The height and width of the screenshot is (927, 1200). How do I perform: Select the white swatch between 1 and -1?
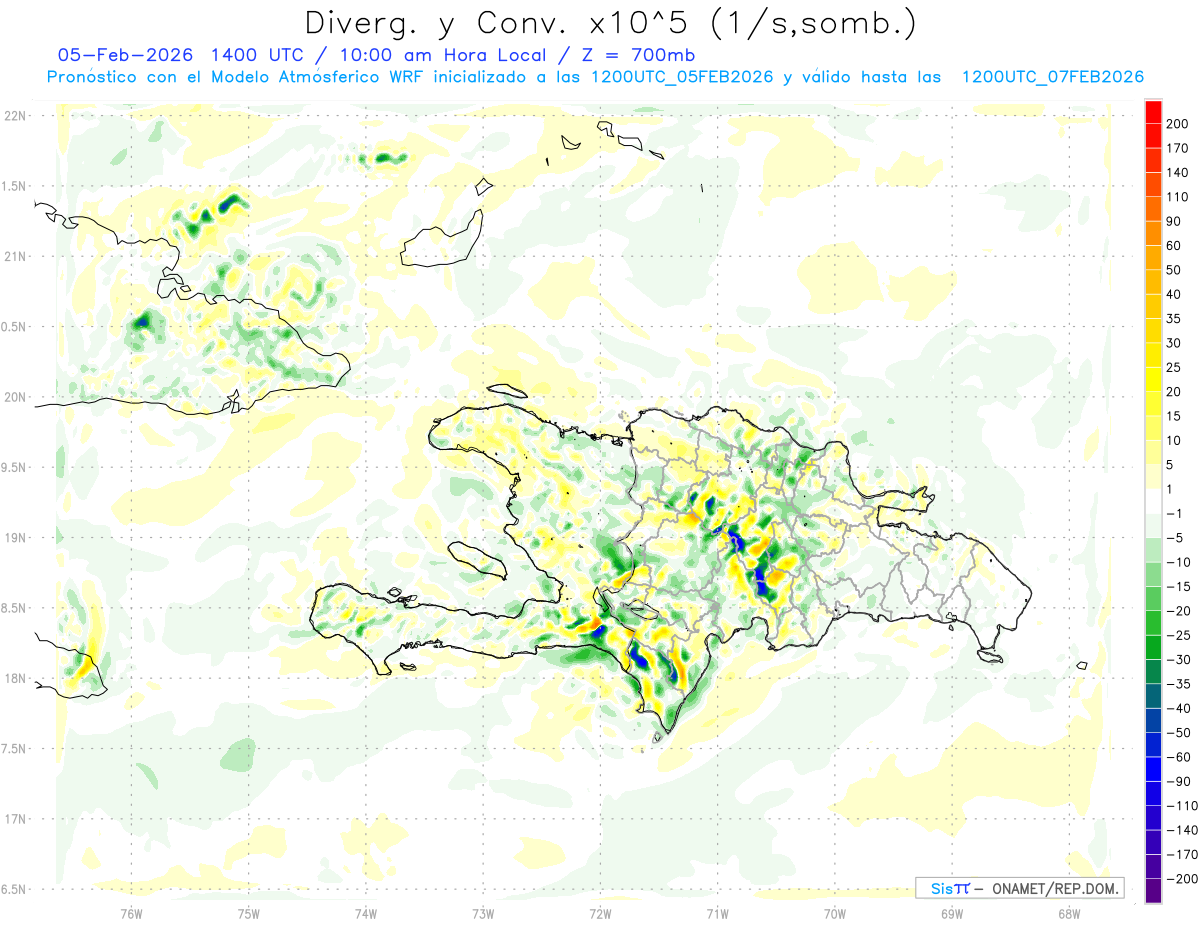(x=1153, y=501)
